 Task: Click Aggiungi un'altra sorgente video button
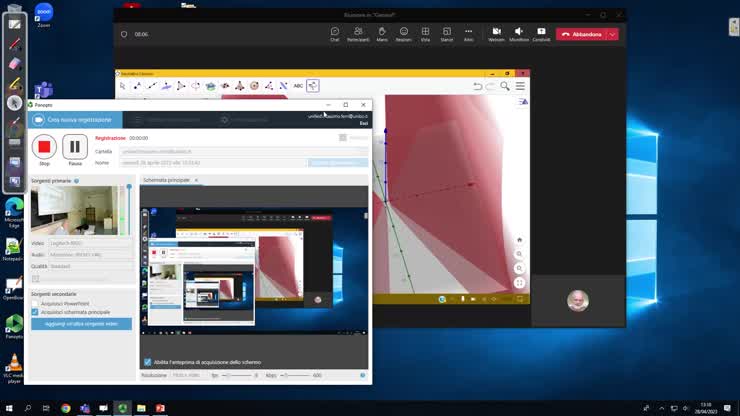point(81,324)
